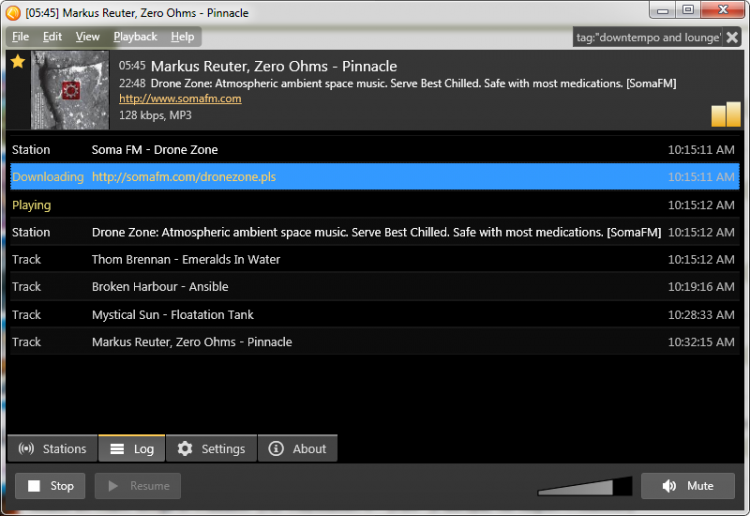Switch to the Stations tab

53,449
